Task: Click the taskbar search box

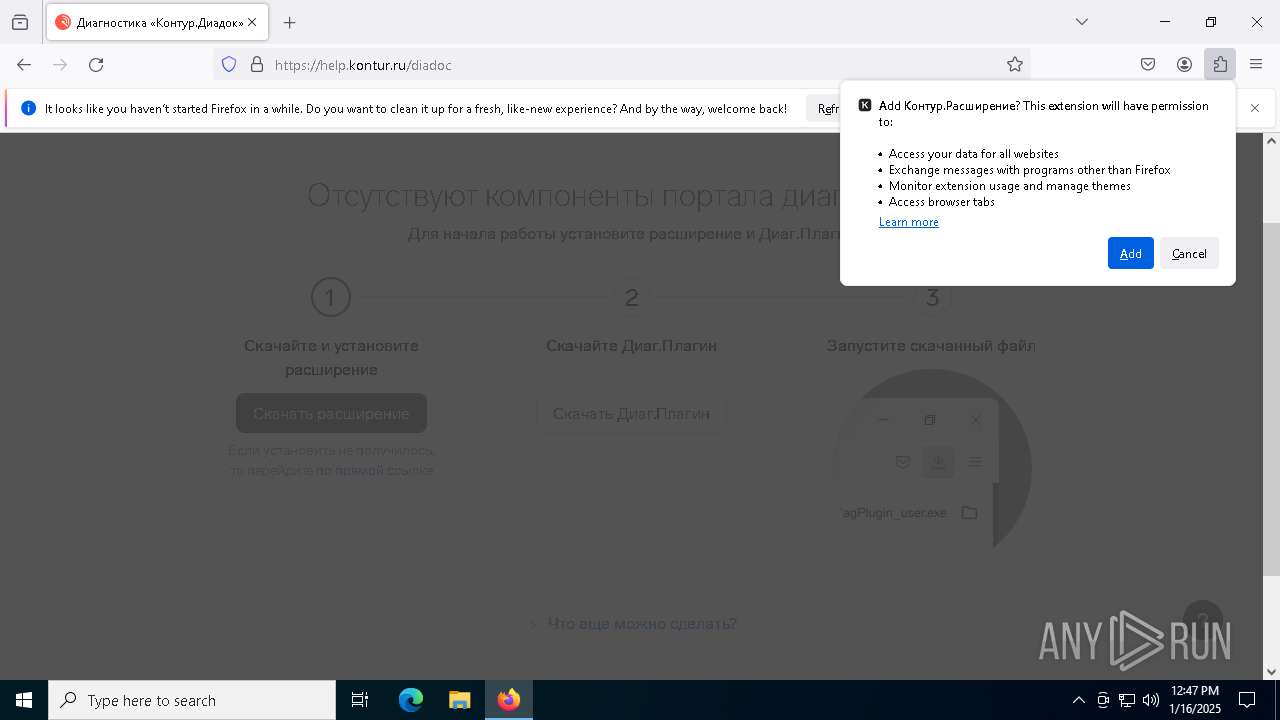Action: pyautogui.click(x=192, y=700)
